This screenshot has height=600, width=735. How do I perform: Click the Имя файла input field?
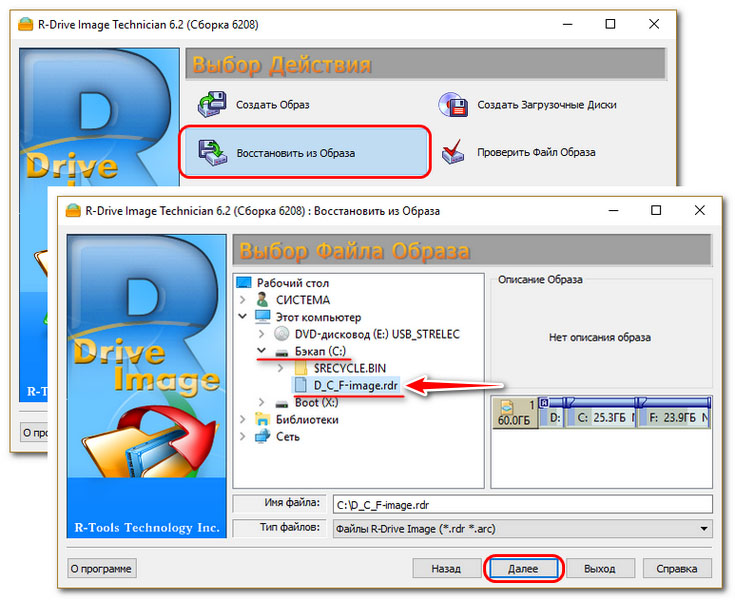[x=522, y=505]
